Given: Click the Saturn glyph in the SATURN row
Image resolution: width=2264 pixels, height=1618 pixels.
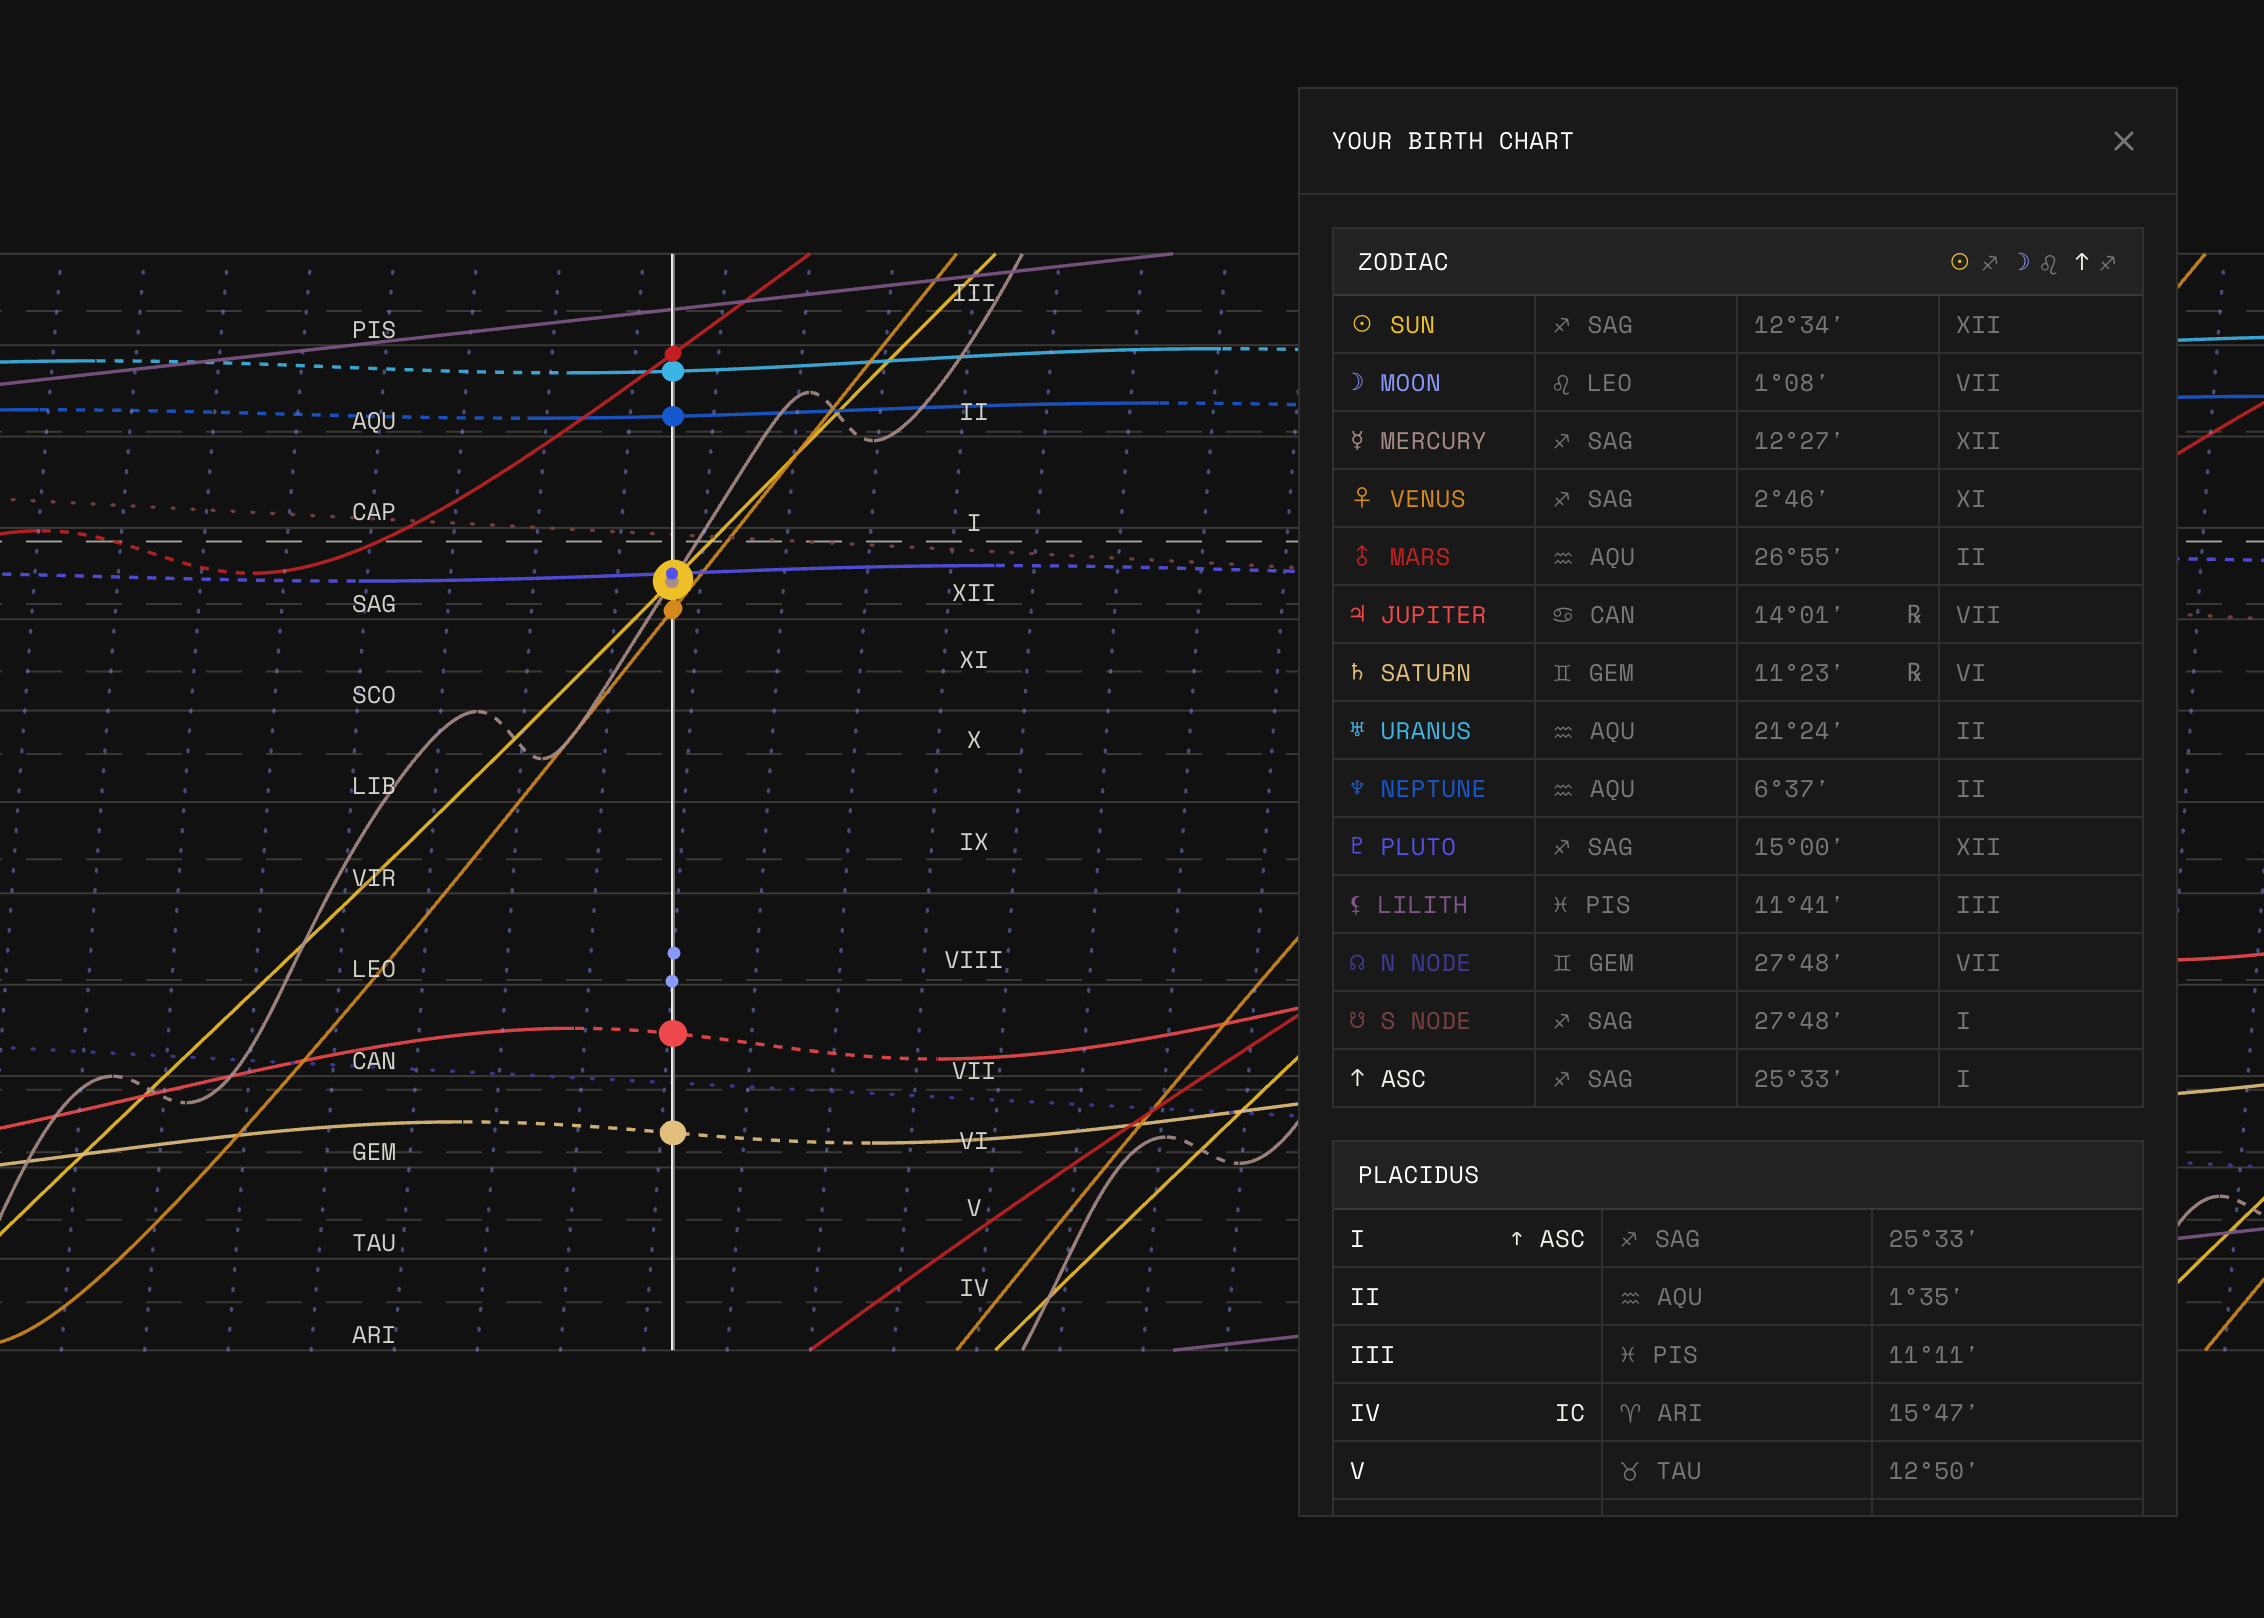Looking at the screenshot, I should [x=1357, y=671].
